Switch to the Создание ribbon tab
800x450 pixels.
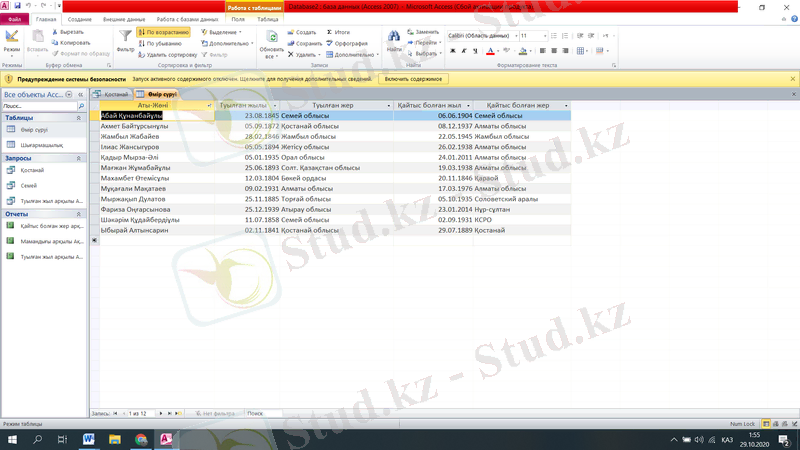coord(80,19)
